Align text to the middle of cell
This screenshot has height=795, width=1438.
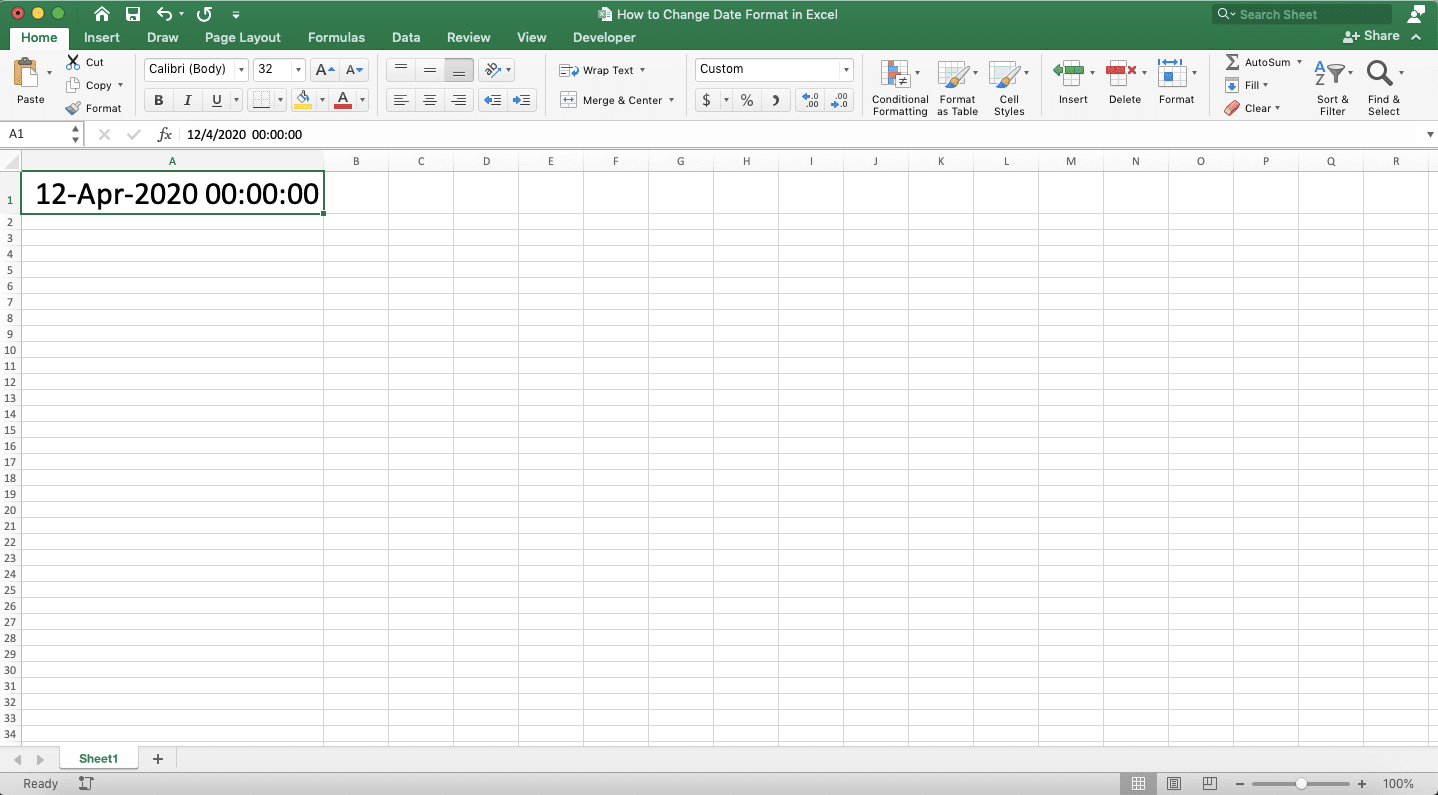click(x=430, y=70)
